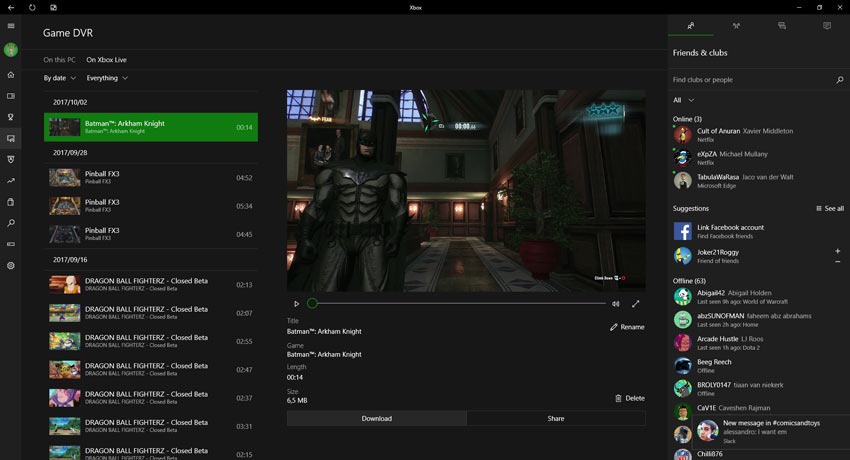
Task: Switch to the Parties panel tab
Action: [x=736, y=25]
